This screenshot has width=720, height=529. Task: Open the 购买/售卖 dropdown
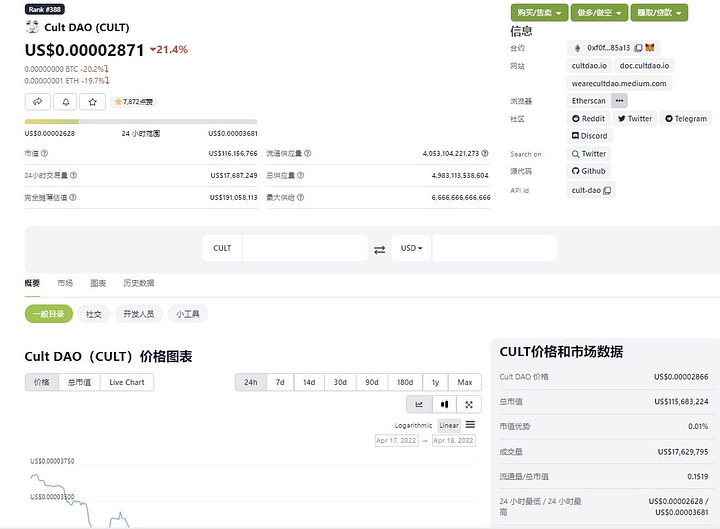[x=539, y=12]
